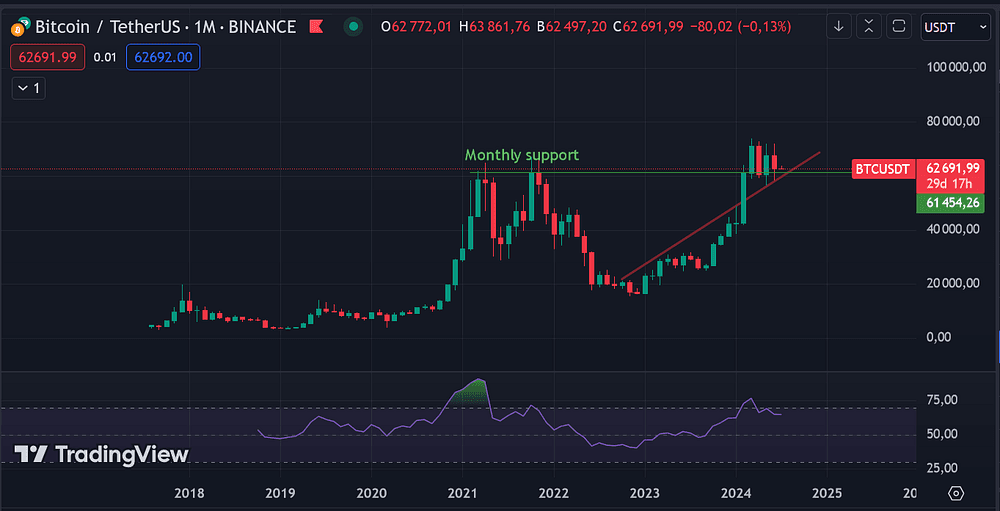Open the chart settings hexagon icon

(956, 493)
